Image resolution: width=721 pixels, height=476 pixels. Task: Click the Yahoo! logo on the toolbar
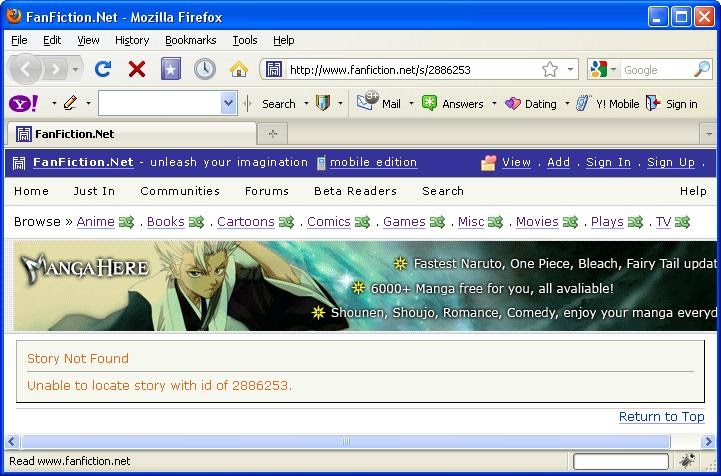click(x=23, y=103)
